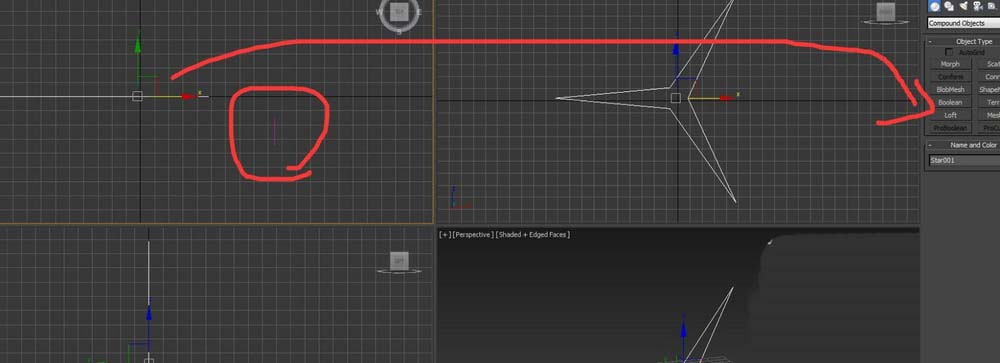Grab the red X-axis arrow in Front viewport
This screenshot has height=363, width=1000.
click(726, 98)
